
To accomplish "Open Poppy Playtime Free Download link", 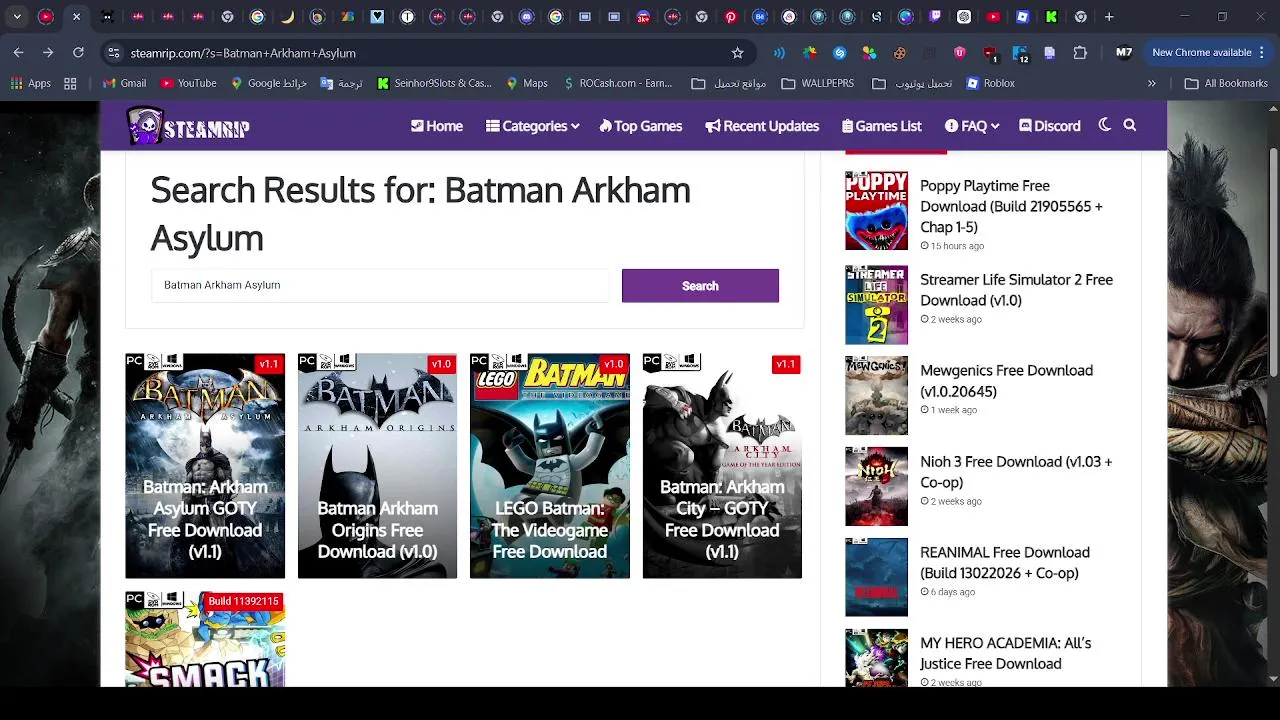I will click(x=1012, y=206).
